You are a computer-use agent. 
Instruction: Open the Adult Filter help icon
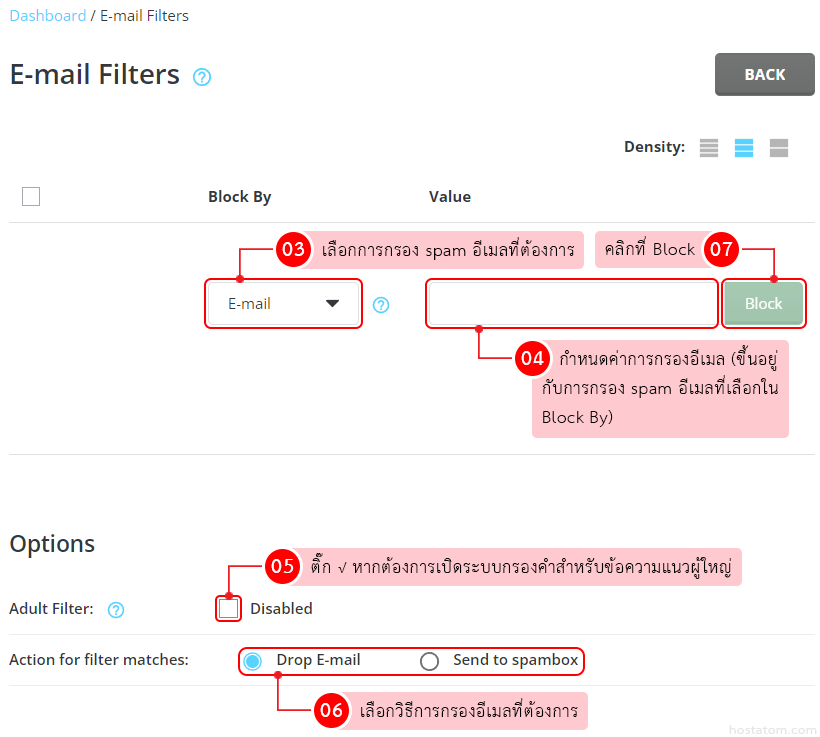point(116,609)
